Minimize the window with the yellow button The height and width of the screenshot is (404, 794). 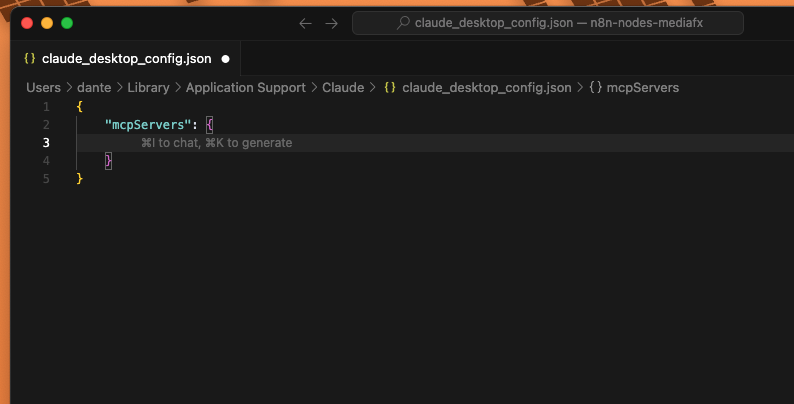coord(47,23)
